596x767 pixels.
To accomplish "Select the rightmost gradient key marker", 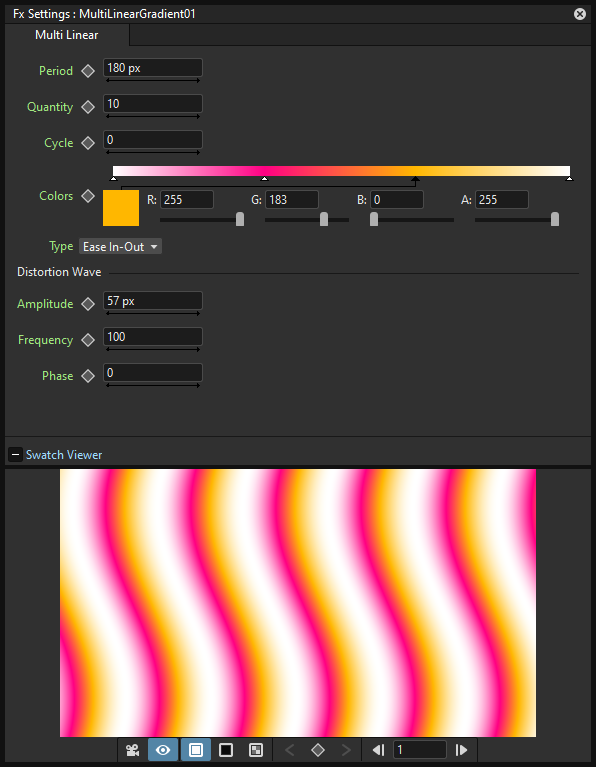I will point(569,179).
